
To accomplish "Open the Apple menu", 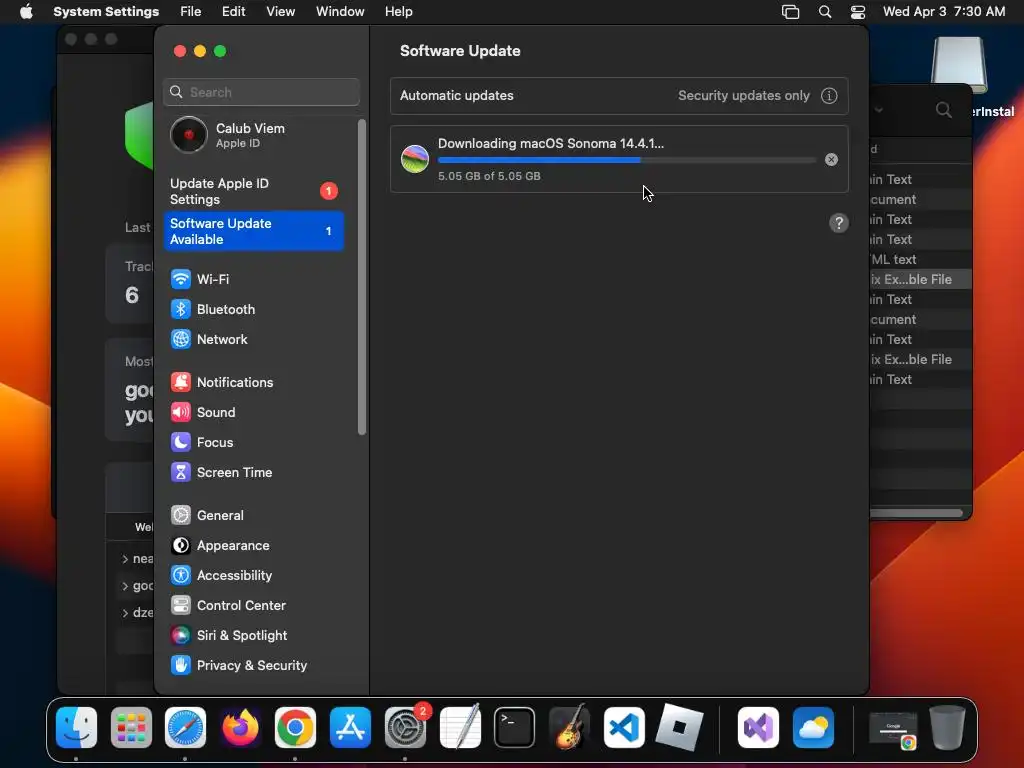I will tap(26, 11).
